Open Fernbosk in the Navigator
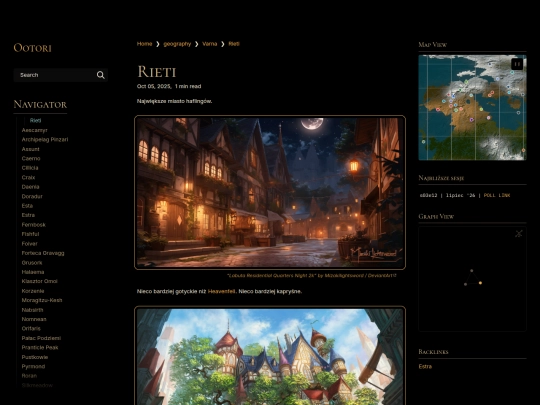Screen dimensions: 540x405 (33, 225)
